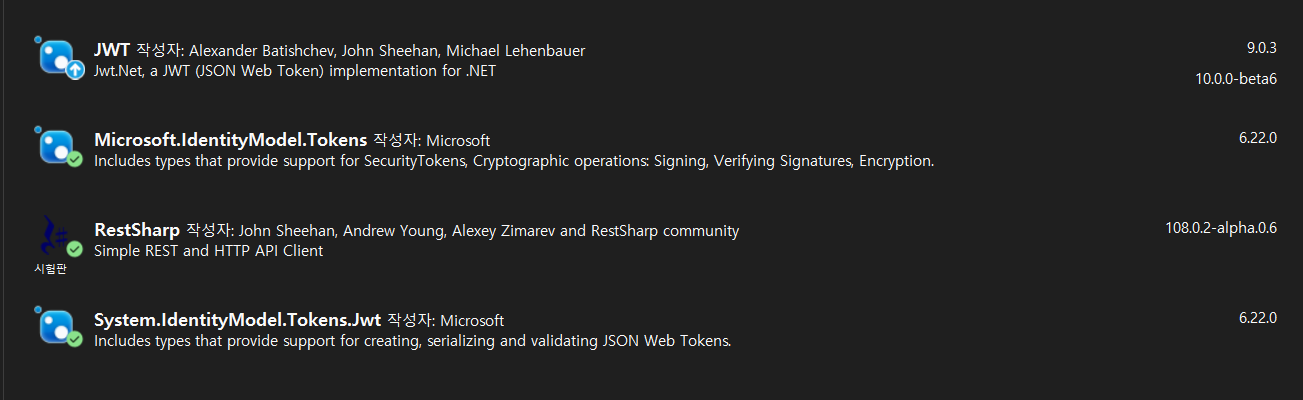Click the Jwt.Net description text

(x=294, y=71)
